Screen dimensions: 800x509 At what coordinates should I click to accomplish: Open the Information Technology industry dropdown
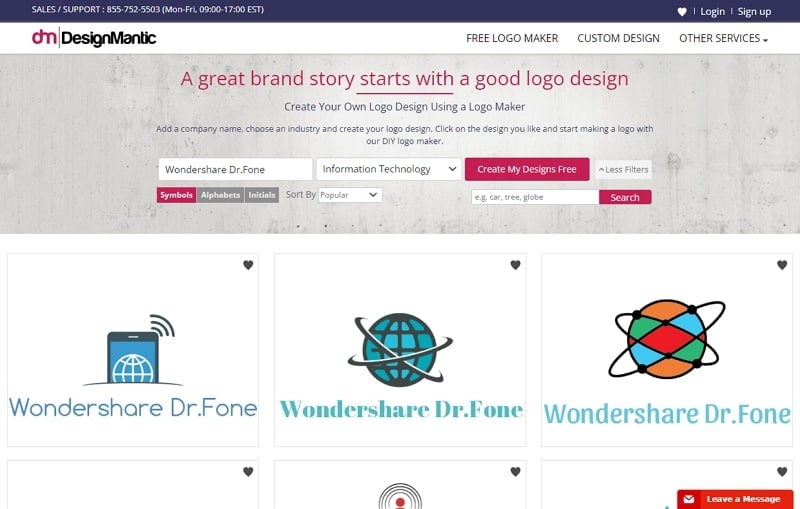coord(389,169)
